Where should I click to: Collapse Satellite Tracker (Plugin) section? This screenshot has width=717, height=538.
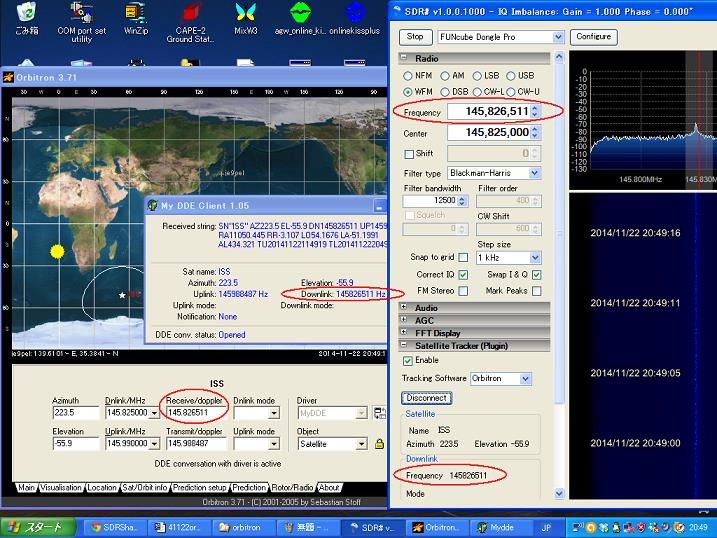pos(404,345)
